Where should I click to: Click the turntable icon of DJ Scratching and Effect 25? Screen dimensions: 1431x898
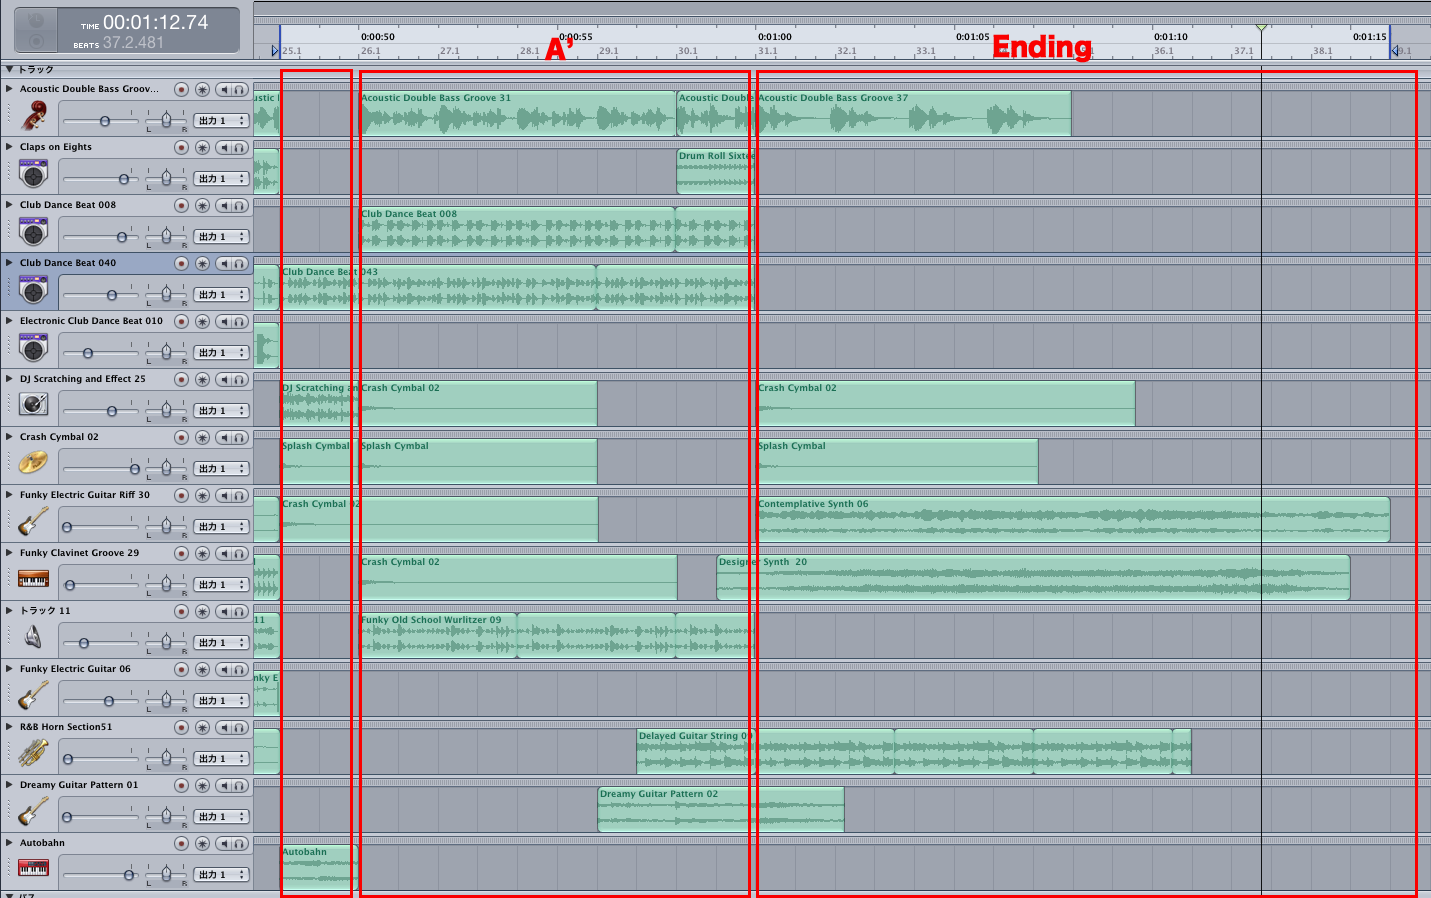point(33,406)
